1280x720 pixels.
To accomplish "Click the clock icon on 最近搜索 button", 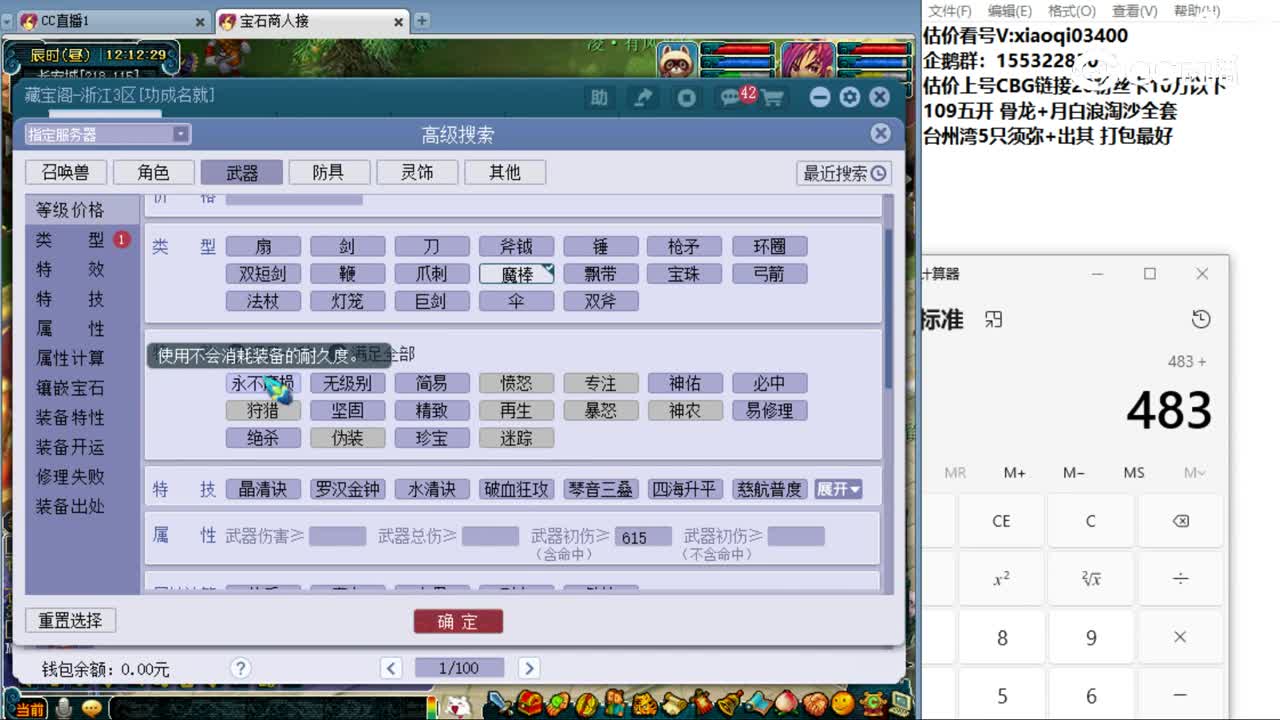I will (878, 173).
